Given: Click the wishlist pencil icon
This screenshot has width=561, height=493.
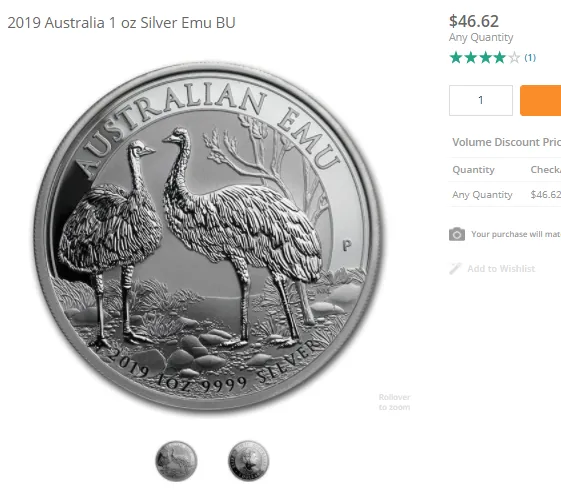Looking at the screenshot, I should click(x=455, y=269).
